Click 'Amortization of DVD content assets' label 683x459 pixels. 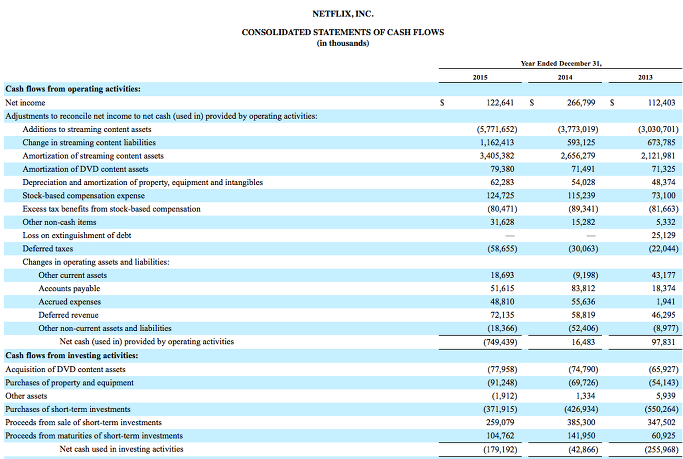[x=85, y=169]
